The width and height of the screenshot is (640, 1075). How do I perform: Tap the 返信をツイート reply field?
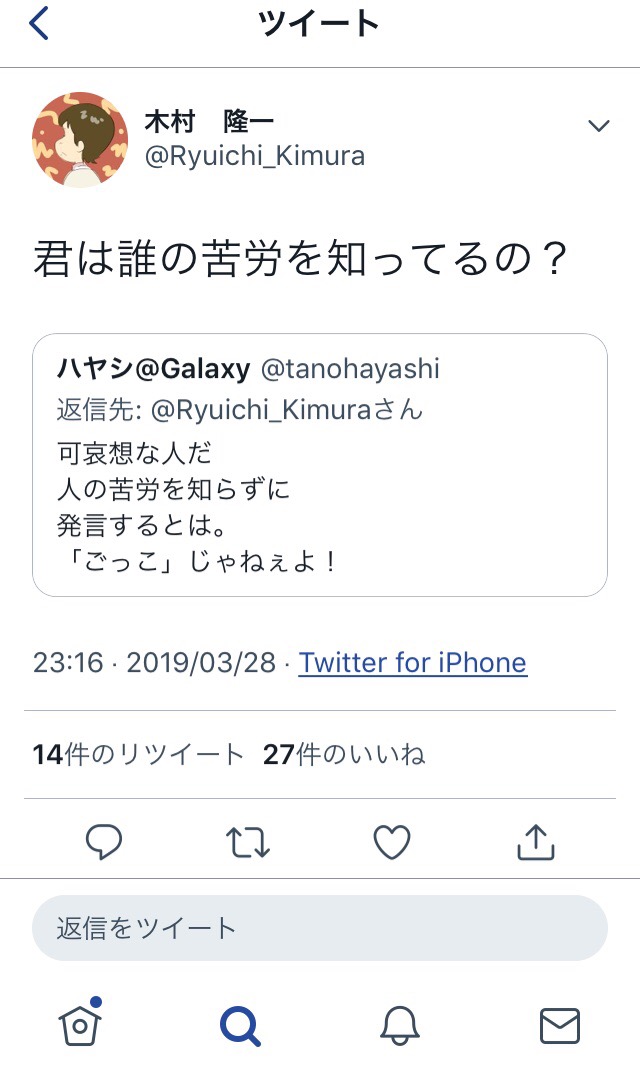[320, 928]
